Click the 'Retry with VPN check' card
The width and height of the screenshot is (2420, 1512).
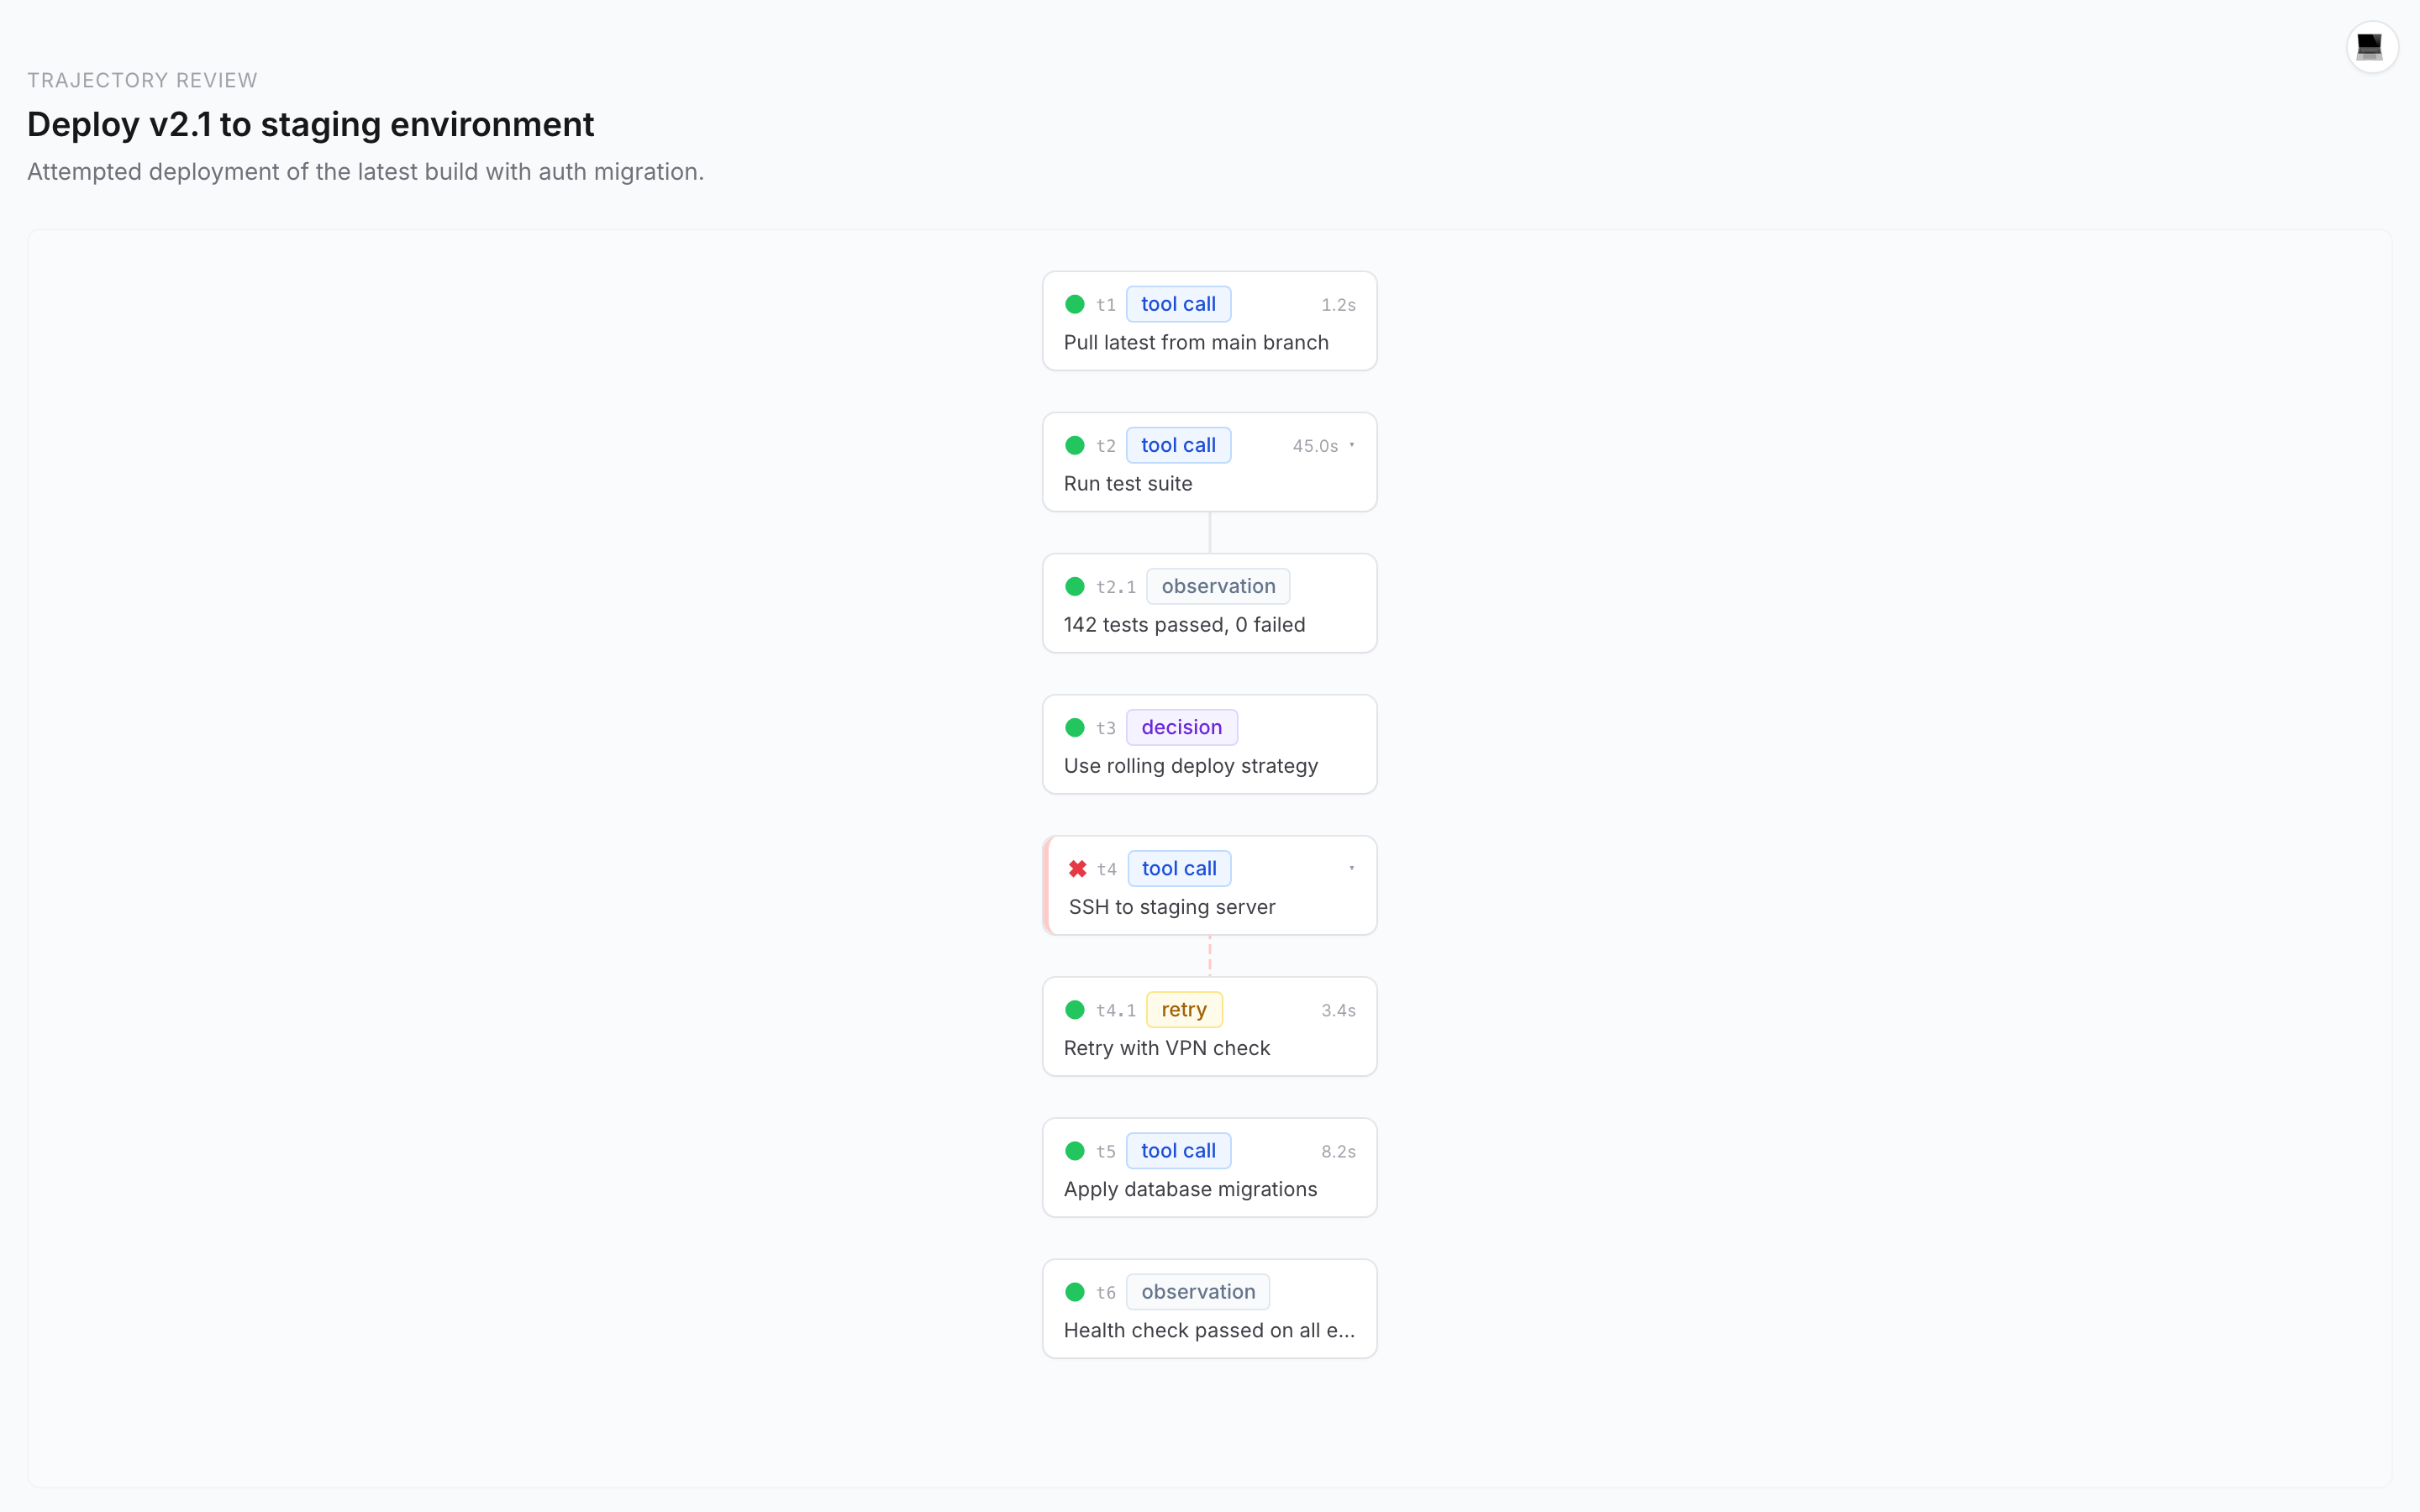click(x=1166, y=1048)
